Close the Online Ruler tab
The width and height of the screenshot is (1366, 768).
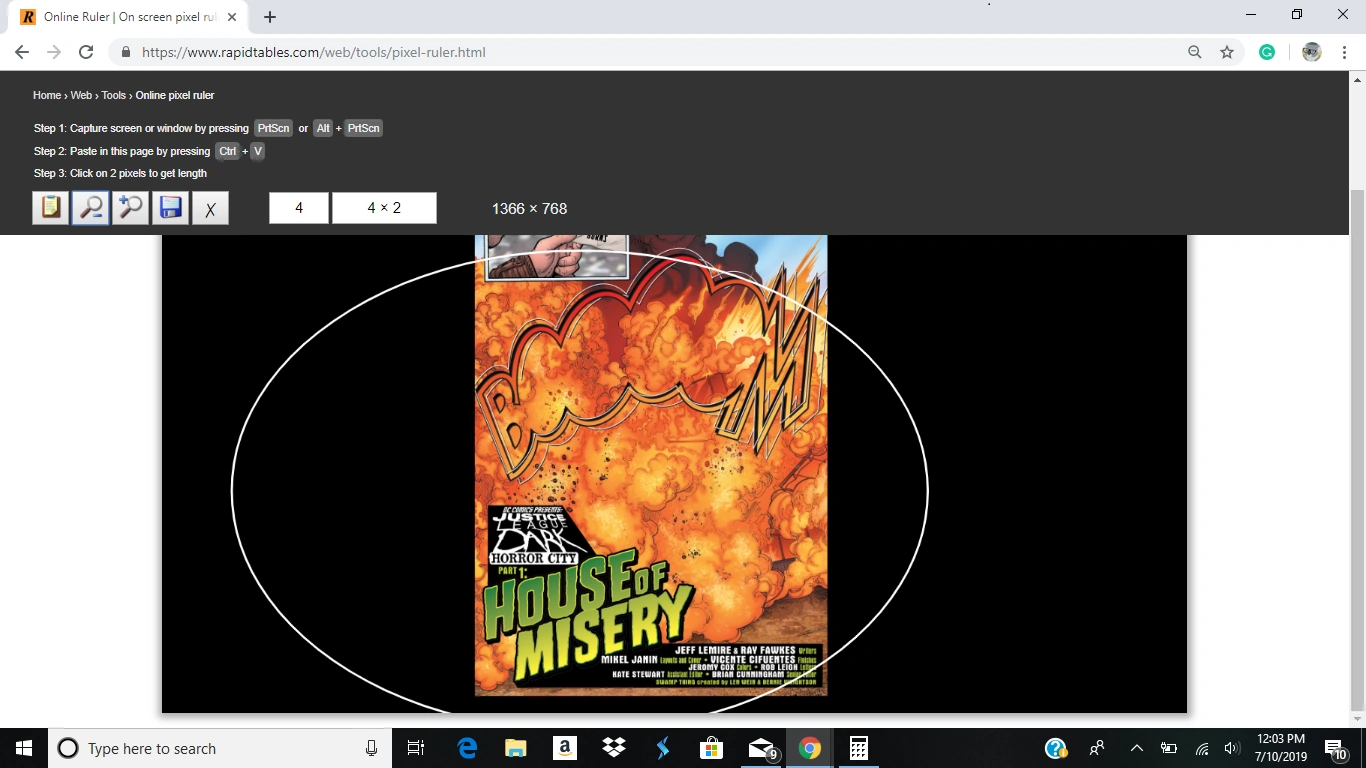pos(232,17)
